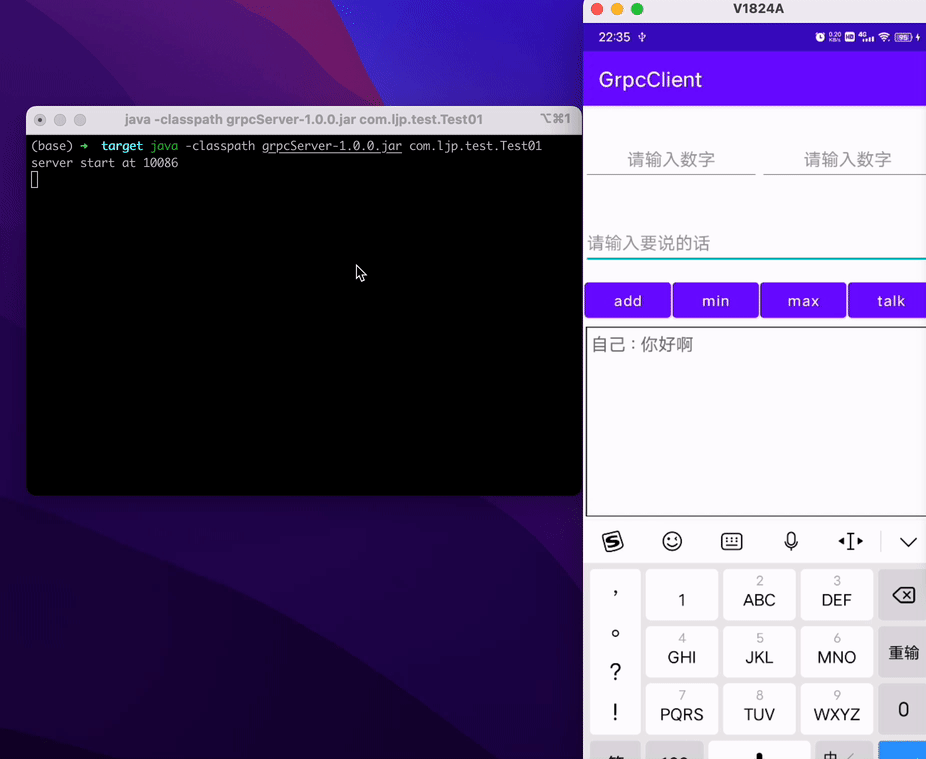Screen dimensions: 926x759
Task: Tap the 3 DEF key
Action: point(836,595)
